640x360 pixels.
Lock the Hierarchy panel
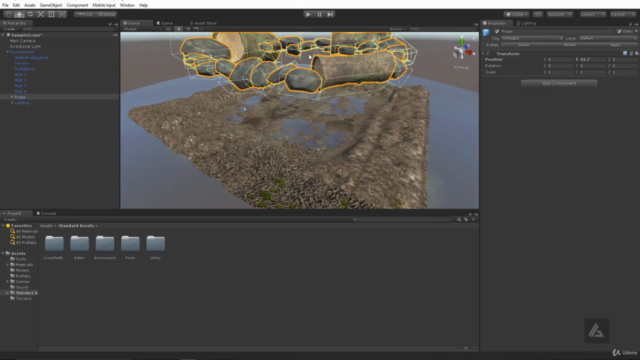[110, 24]
